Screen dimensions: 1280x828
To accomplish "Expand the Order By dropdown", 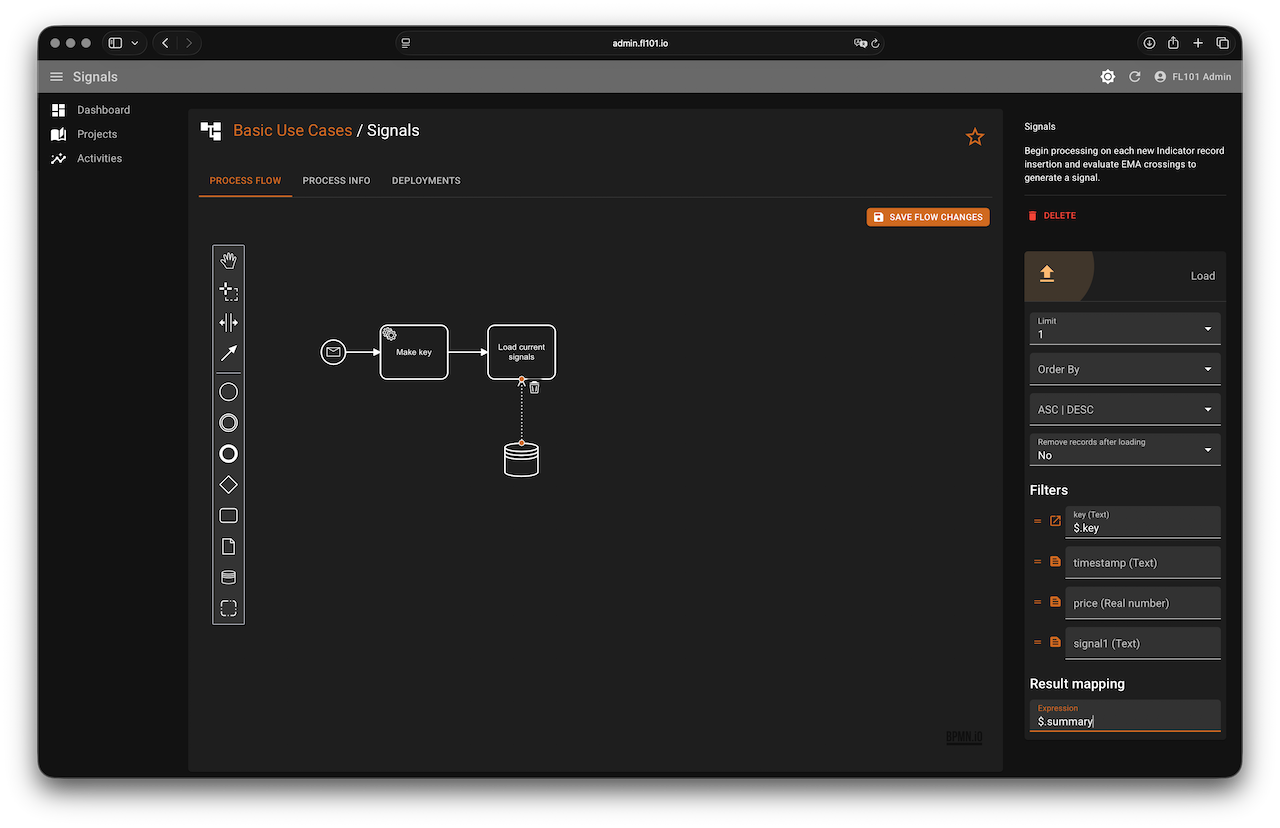I will point(1125,369).
